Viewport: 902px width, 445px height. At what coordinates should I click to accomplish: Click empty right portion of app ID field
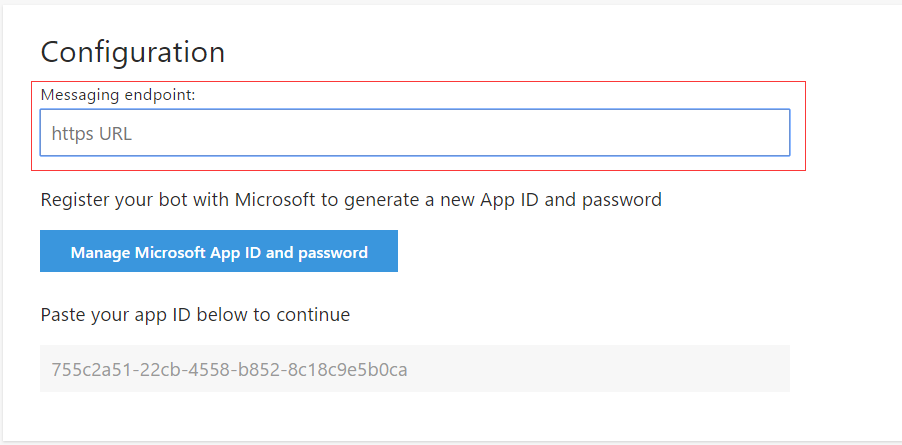(650, 369)
